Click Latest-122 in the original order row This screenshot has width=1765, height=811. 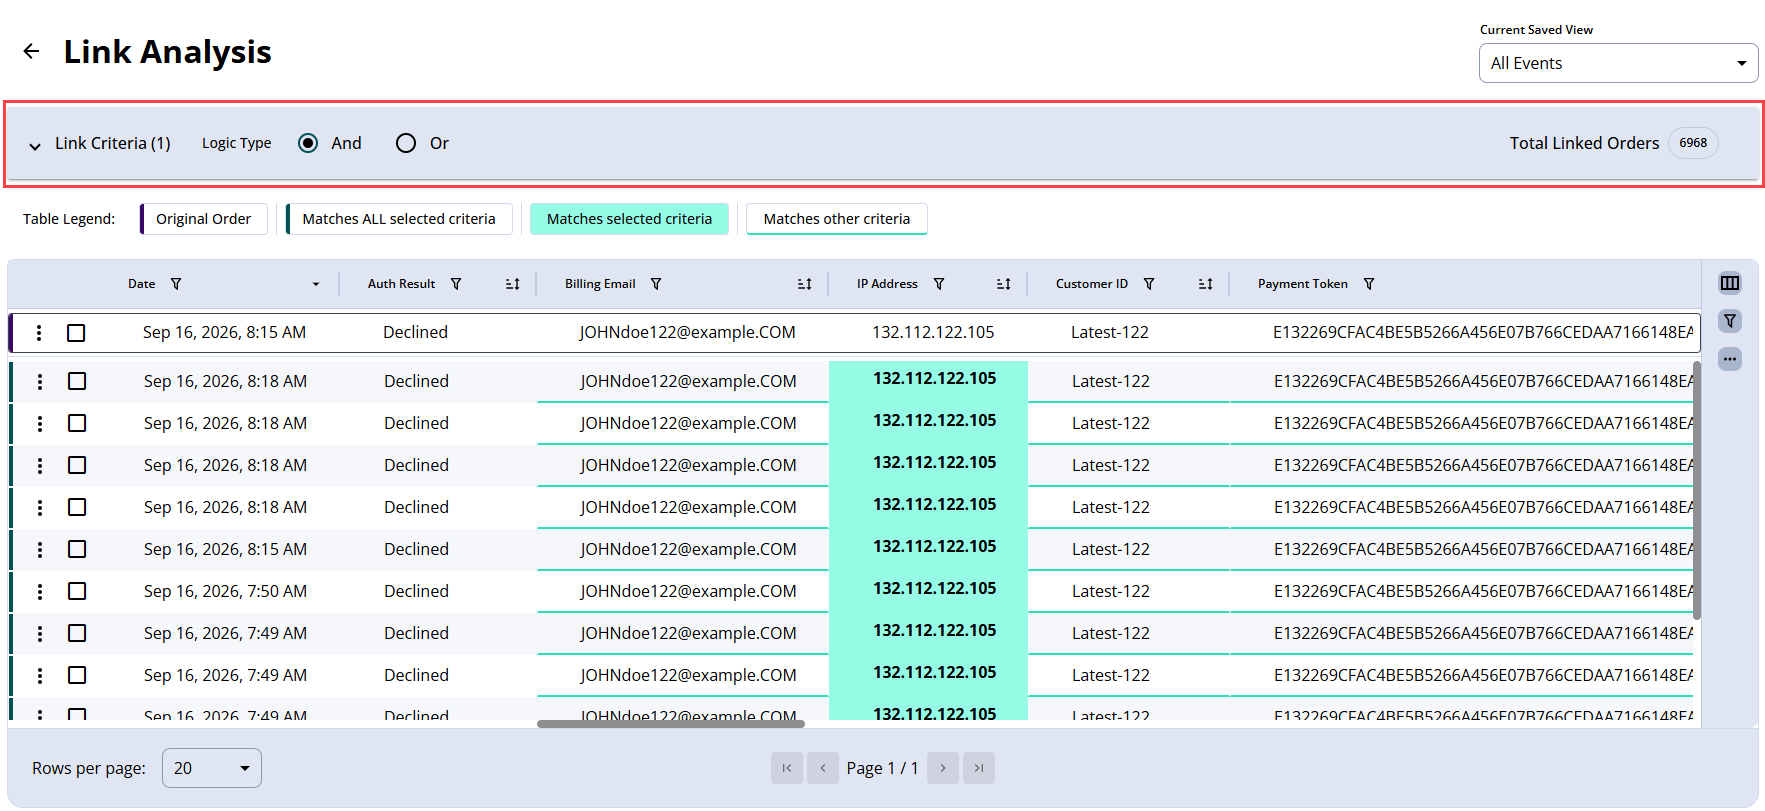[x=1110, y=332]
